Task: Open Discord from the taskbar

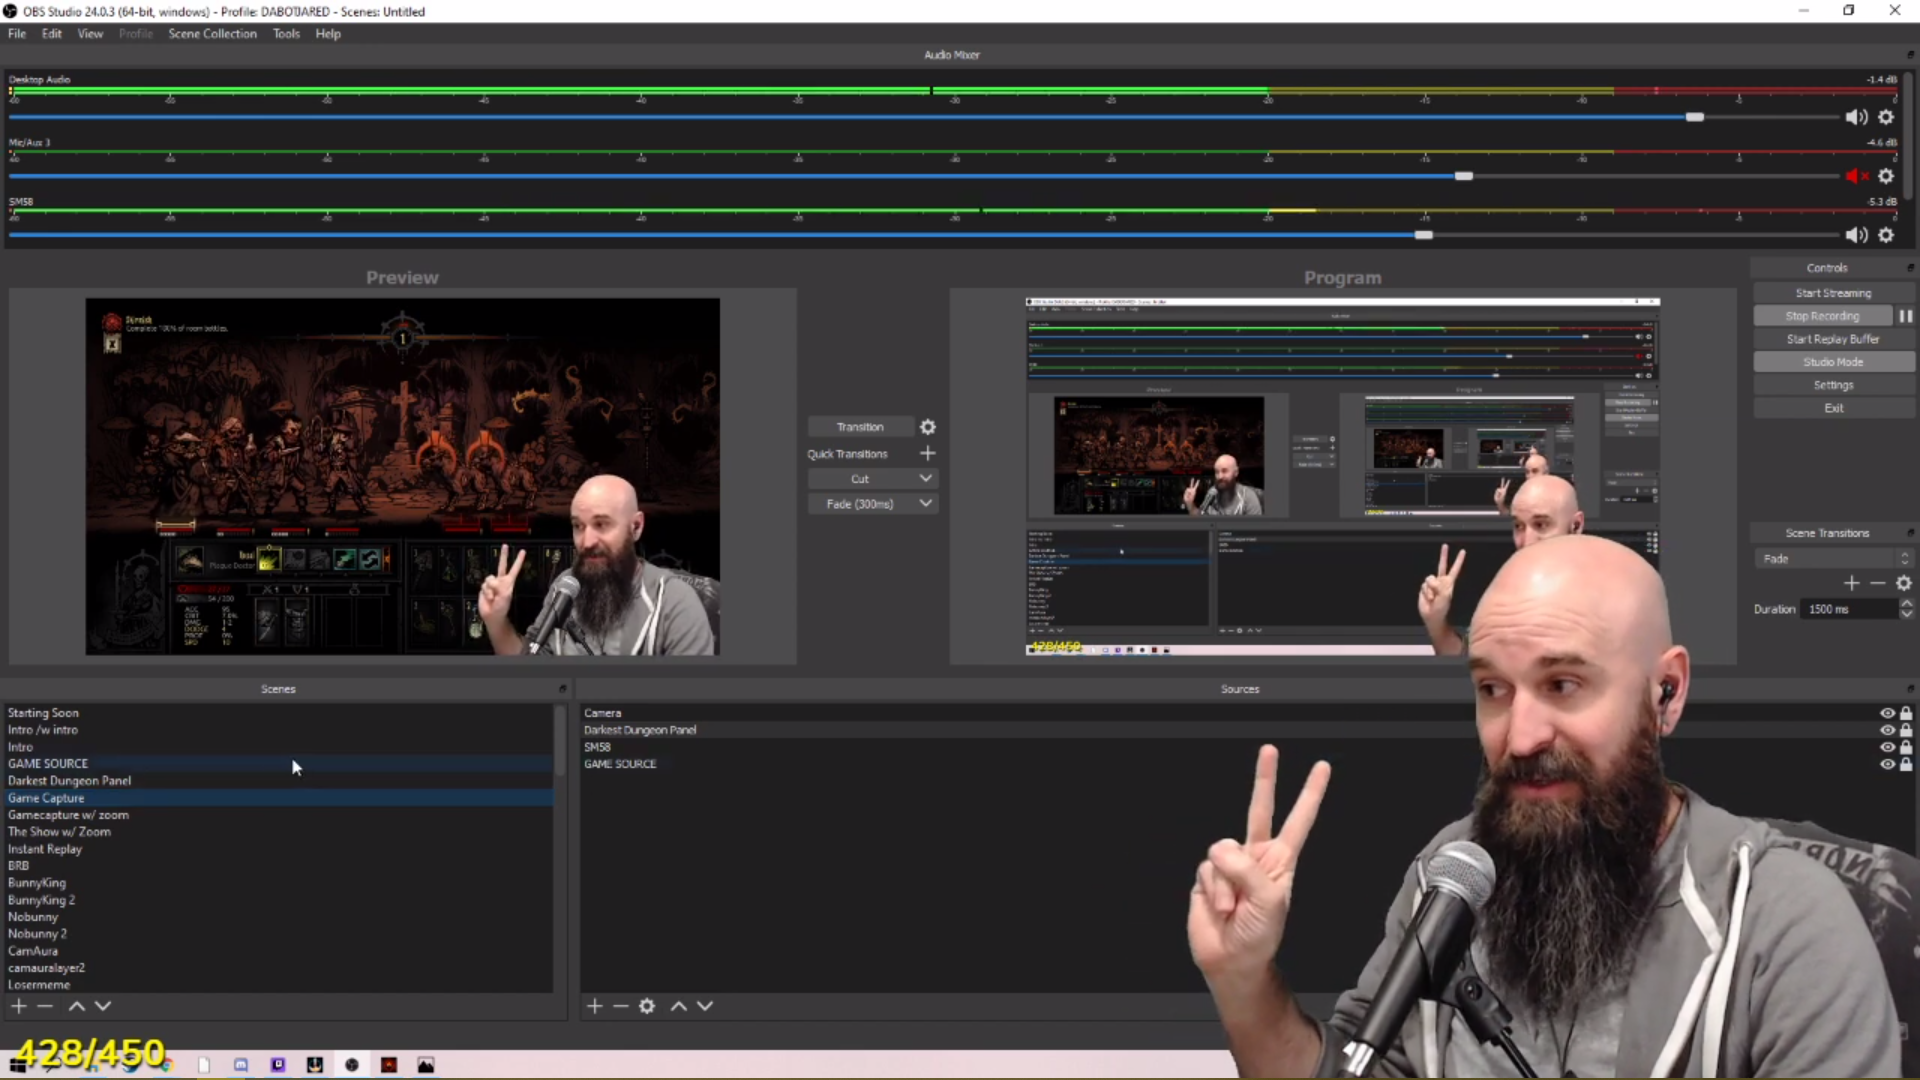Action: 241,1065
